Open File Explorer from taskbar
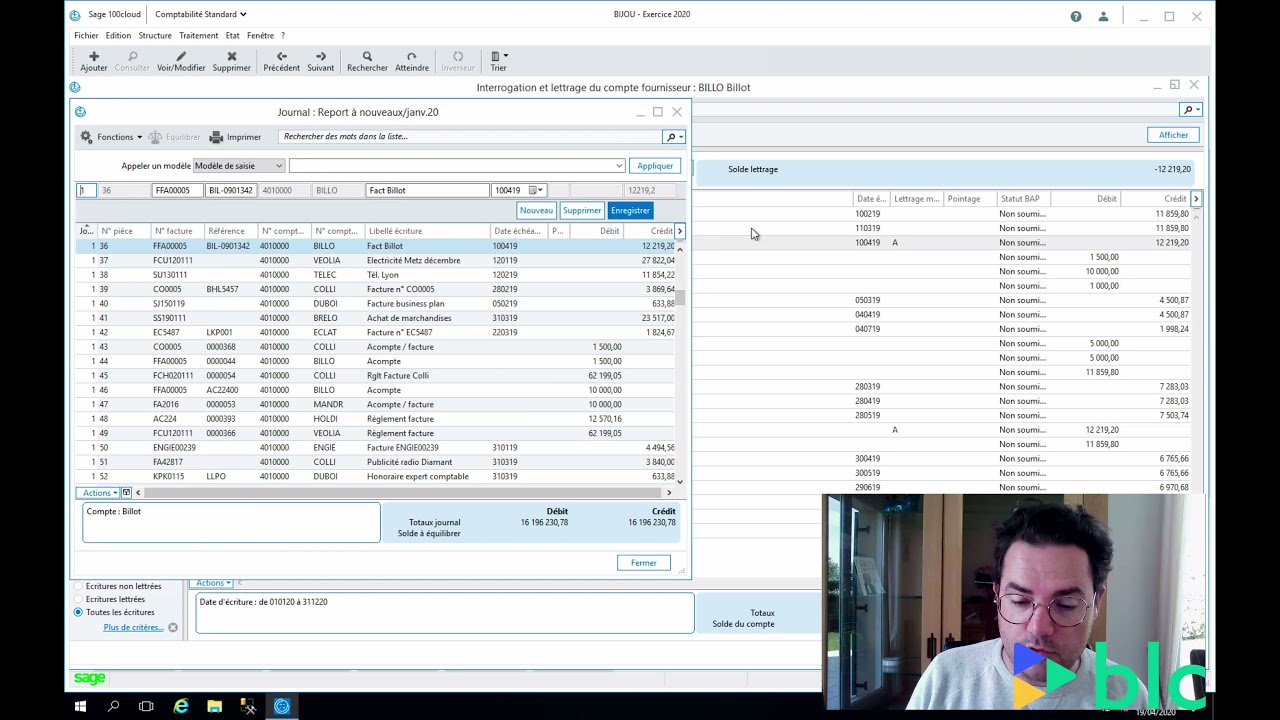 [x=214, y=707]
